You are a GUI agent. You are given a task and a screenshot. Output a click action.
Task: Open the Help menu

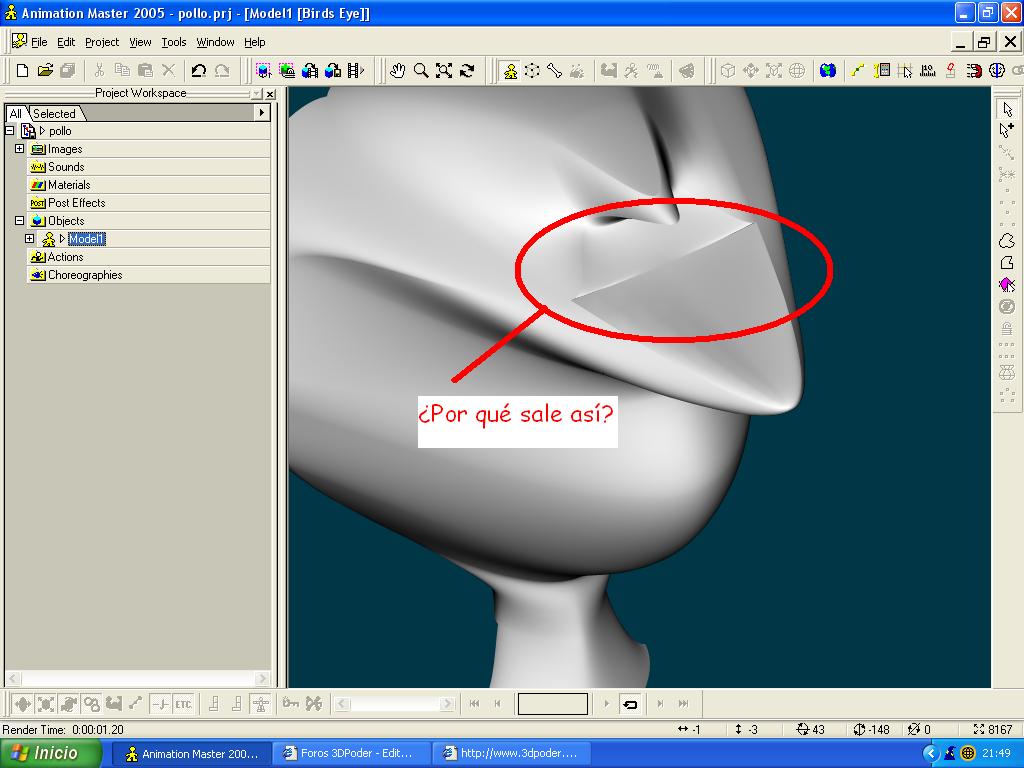[255, 42]
